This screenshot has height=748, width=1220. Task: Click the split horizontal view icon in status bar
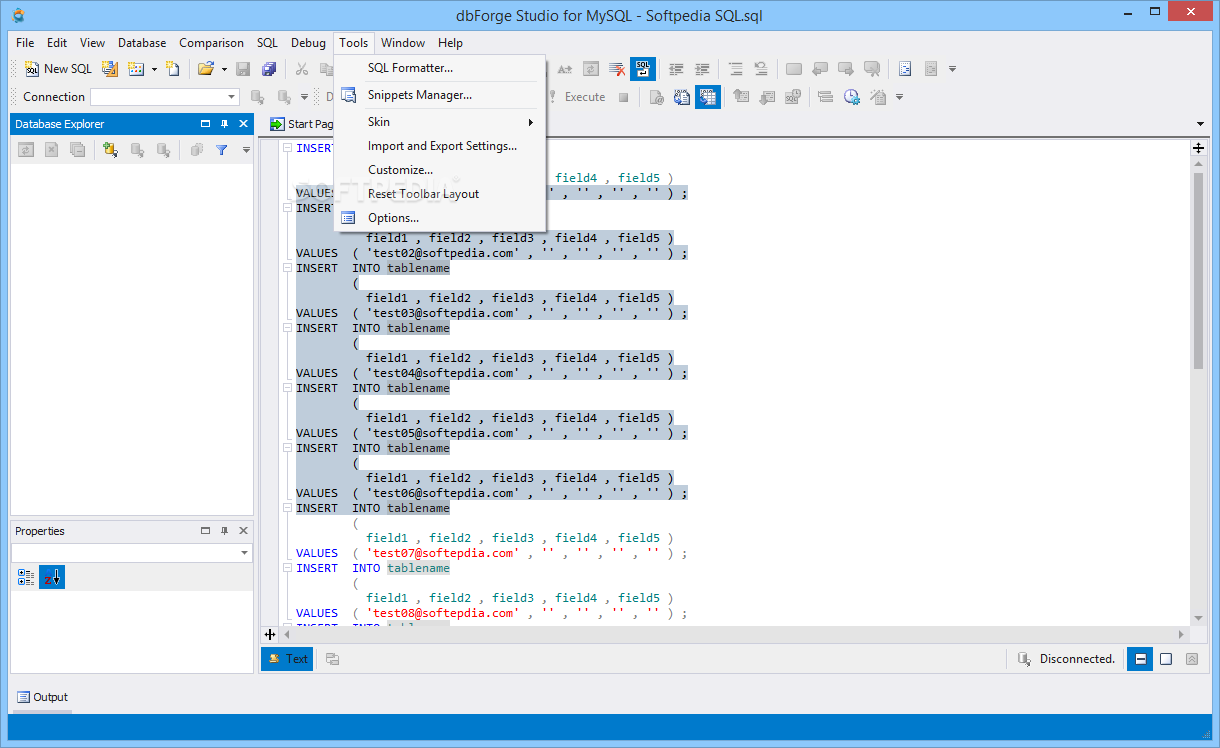point(1140,659)
